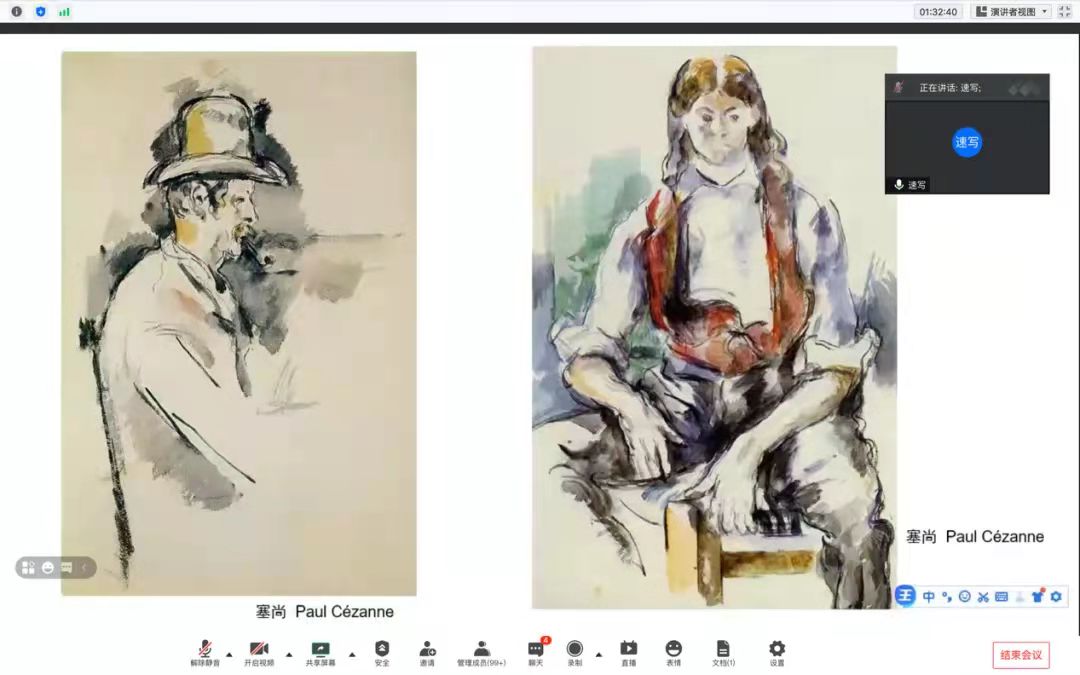
Task: Open grid layout icon in floating mini toolbar
Action: point(28,568)
